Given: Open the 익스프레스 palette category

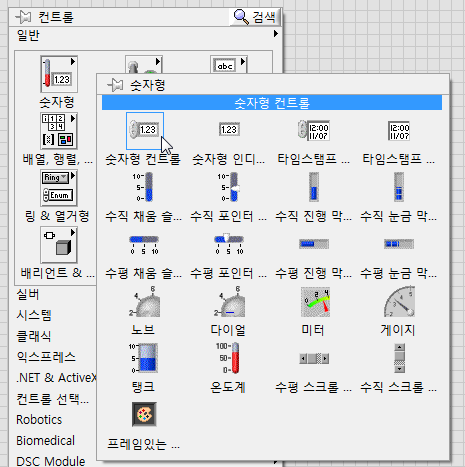Looking at the screenshot, I should coord(46,357).
